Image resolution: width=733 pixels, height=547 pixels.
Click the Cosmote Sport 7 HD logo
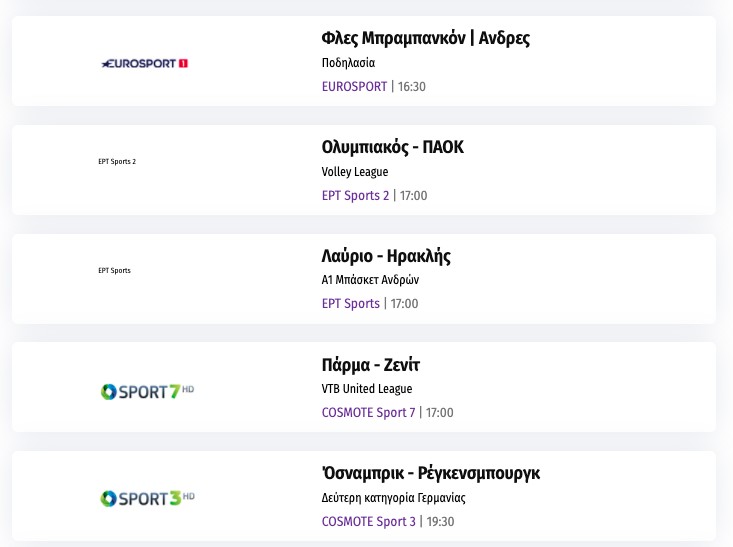[x=147, y=391]
